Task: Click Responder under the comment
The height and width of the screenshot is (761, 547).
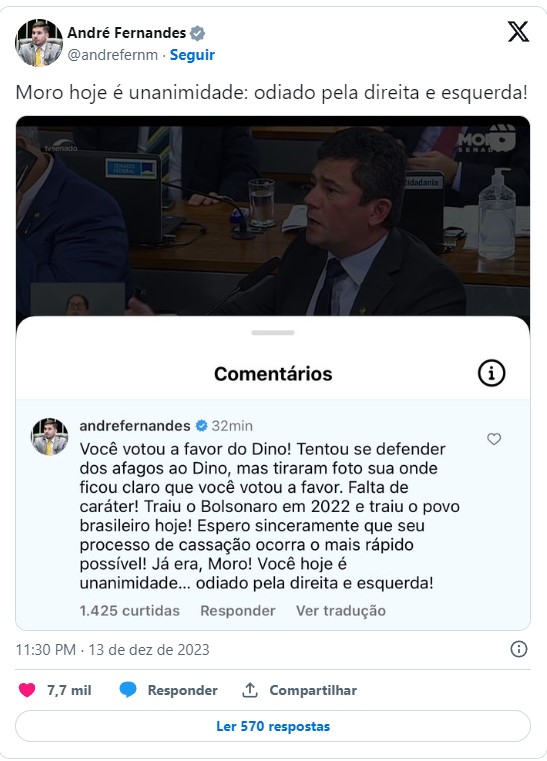Action: coord(238,611)
